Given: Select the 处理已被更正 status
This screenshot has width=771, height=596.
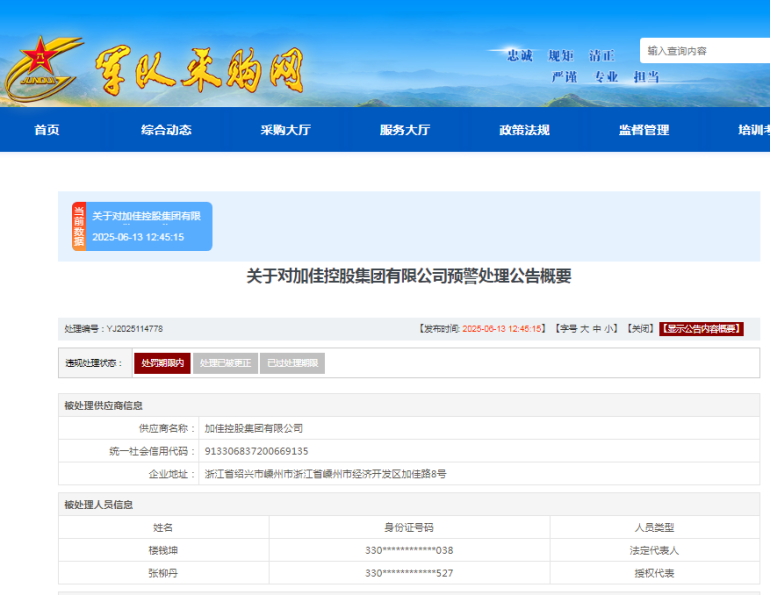Looking at the screenshot, I should tap(225, 363).
